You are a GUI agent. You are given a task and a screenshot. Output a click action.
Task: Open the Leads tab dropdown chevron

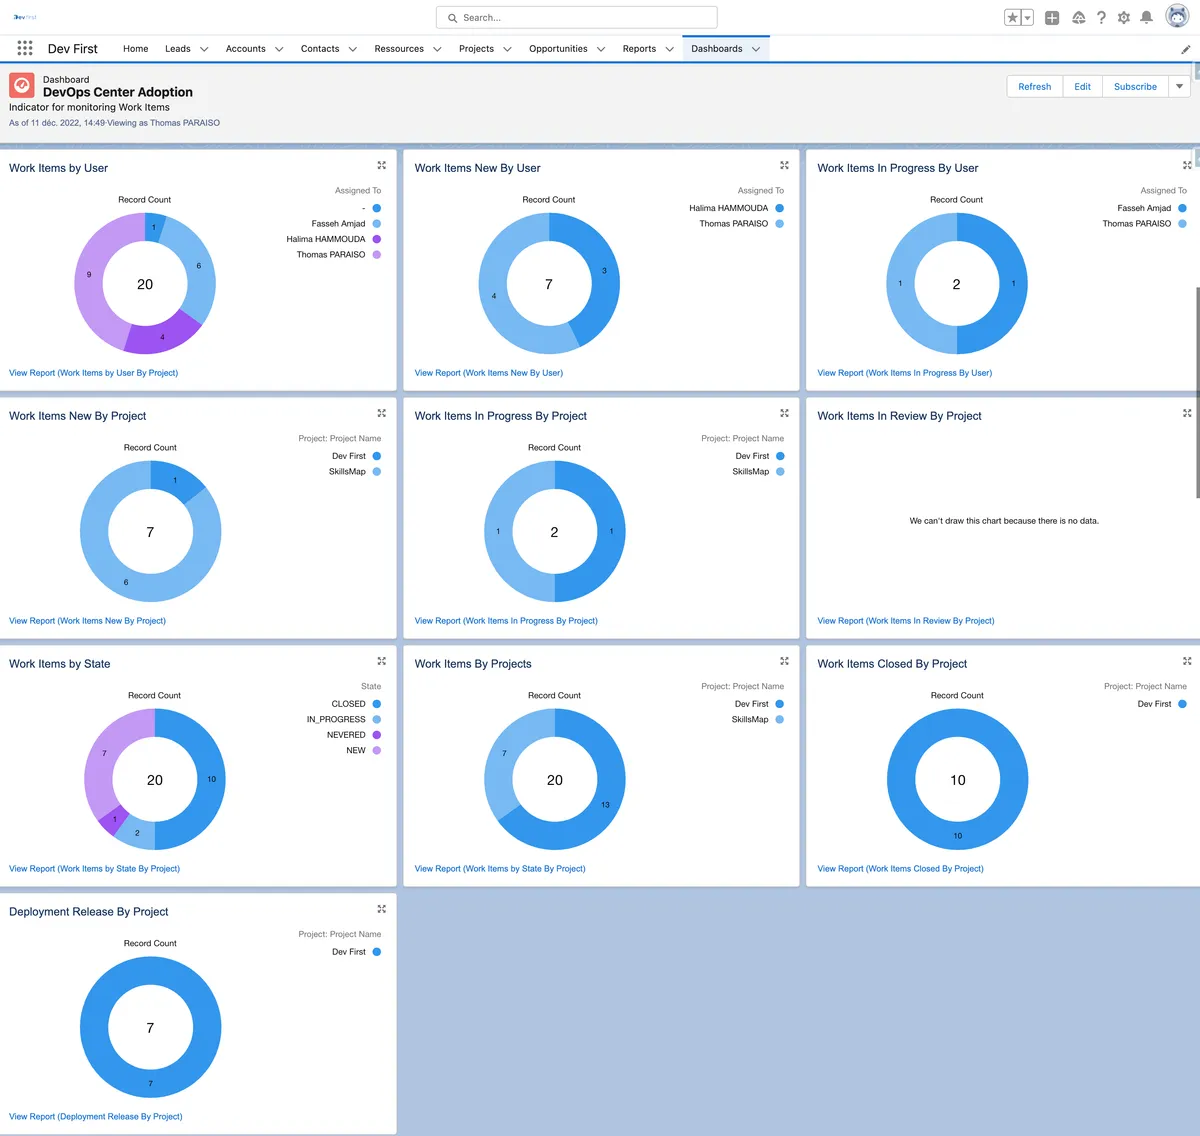[204, 49]
